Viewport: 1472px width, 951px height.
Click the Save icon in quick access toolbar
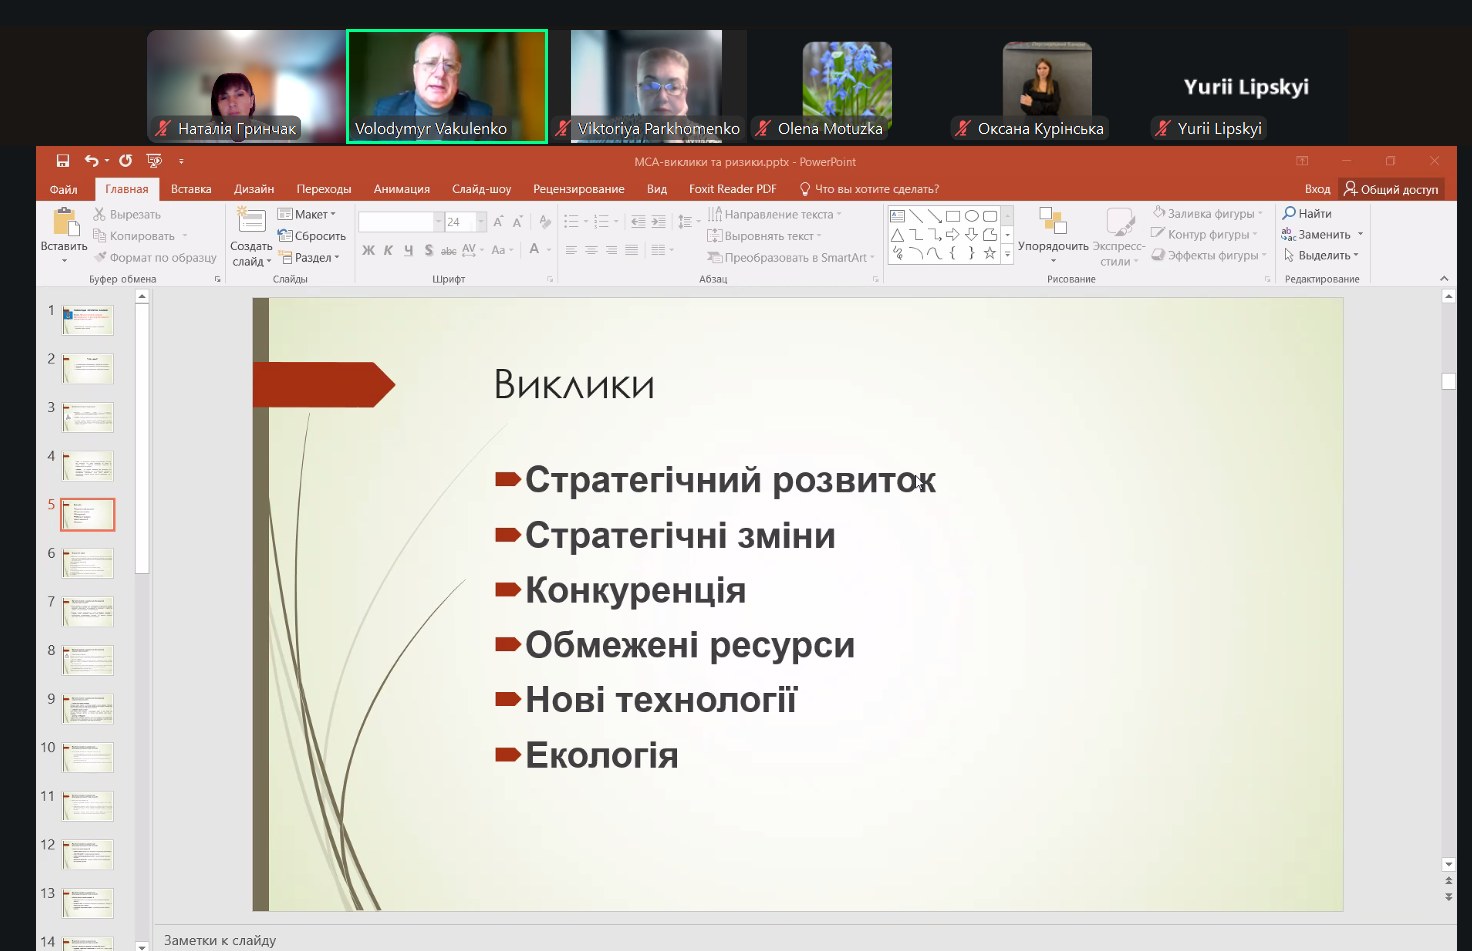(63, 161)
